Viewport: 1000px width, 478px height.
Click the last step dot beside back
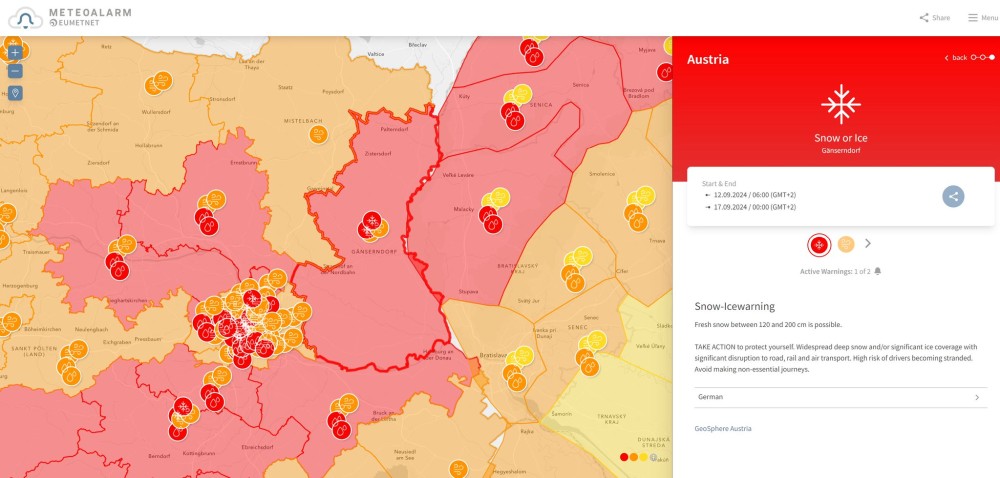991,58
